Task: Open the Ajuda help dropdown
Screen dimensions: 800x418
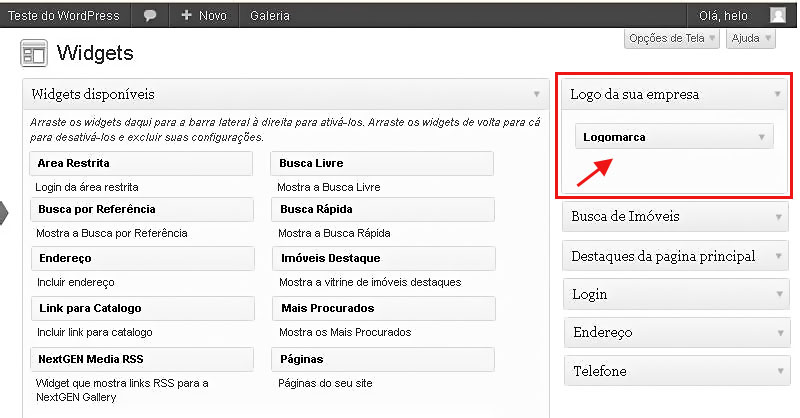Action: (x=751, y=39)
